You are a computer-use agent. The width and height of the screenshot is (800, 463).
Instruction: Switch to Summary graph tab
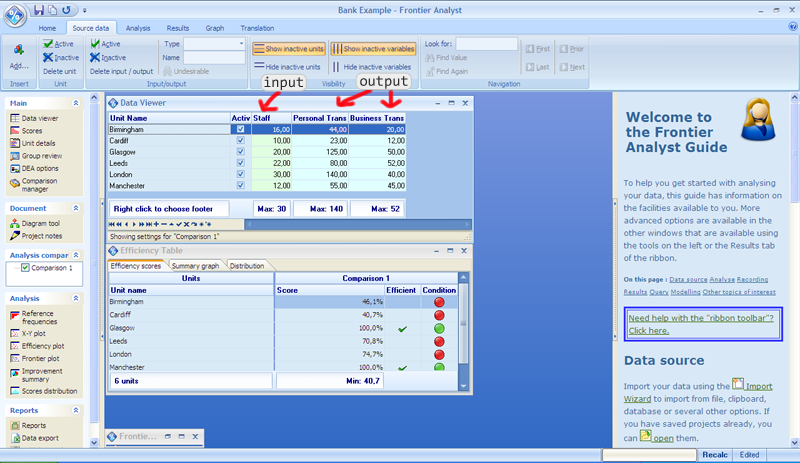coord(195,266)
